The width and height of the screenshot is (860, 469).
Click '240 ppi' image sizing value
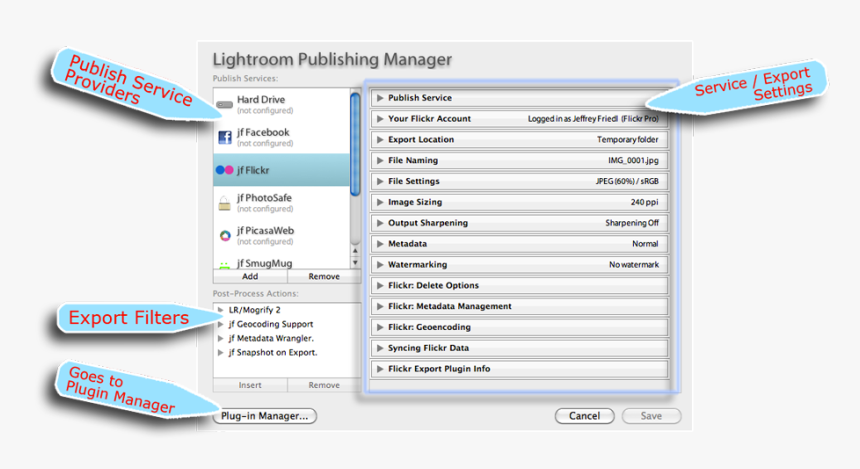(644, 202)
